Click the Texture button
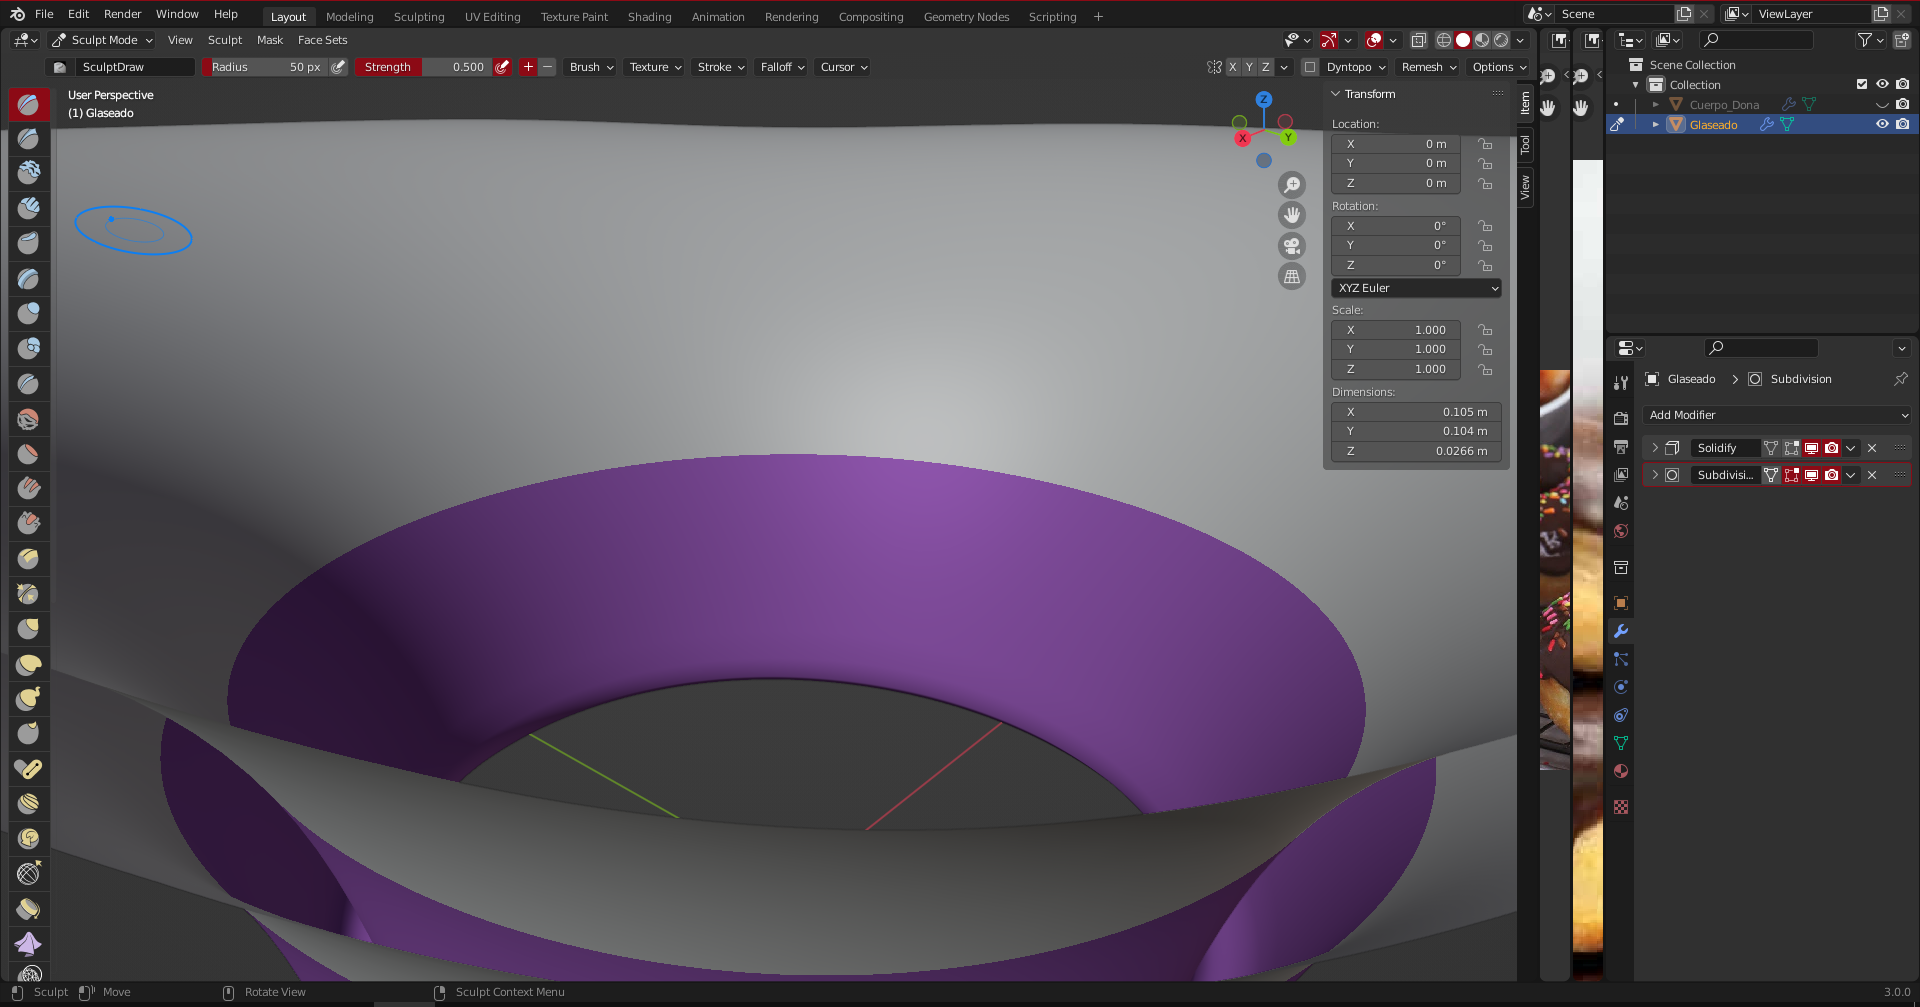 tap(655, 67)
